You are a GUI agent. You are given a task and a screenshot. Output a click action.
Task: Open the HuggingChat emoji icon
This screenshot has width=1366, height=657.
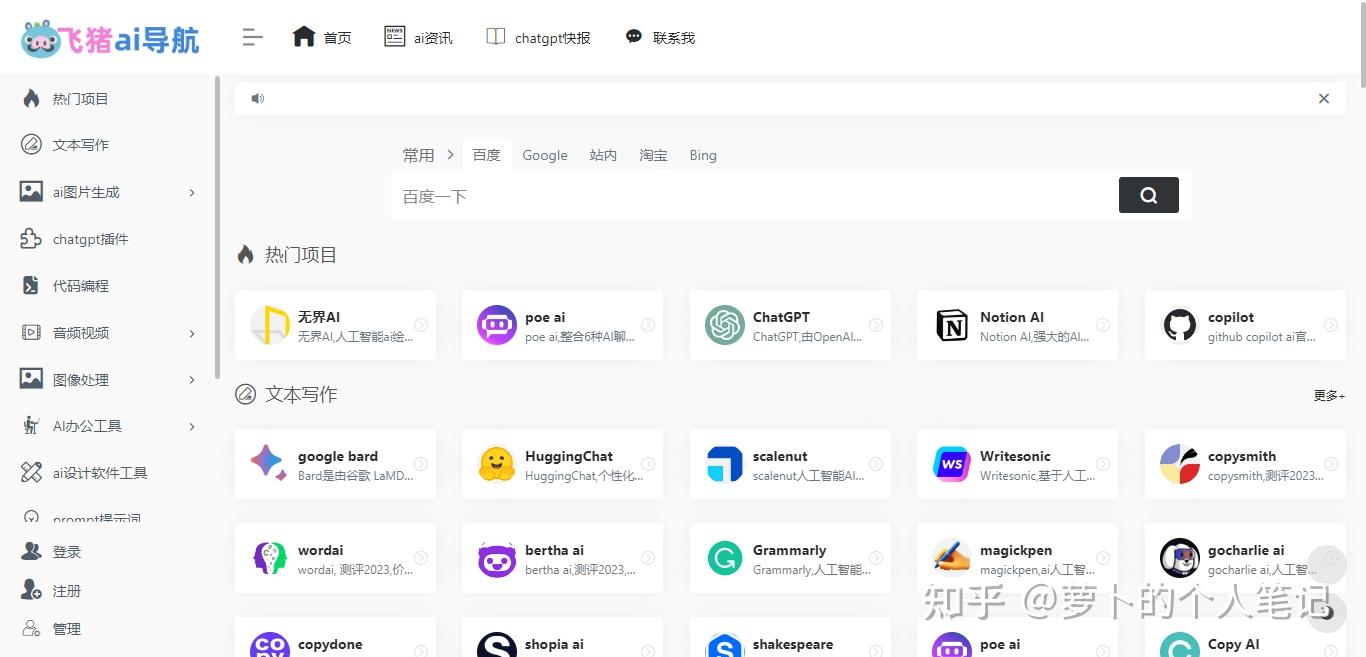tap(497, 464)
